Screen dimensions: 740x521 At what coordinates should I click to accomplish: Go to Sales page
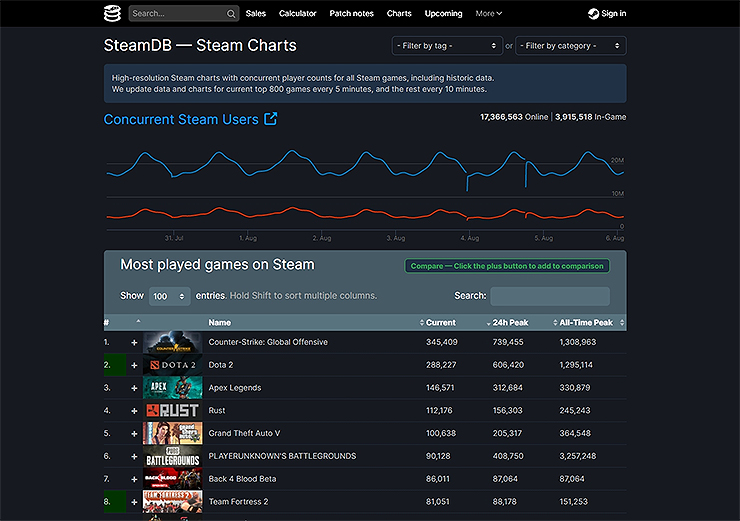256,14
